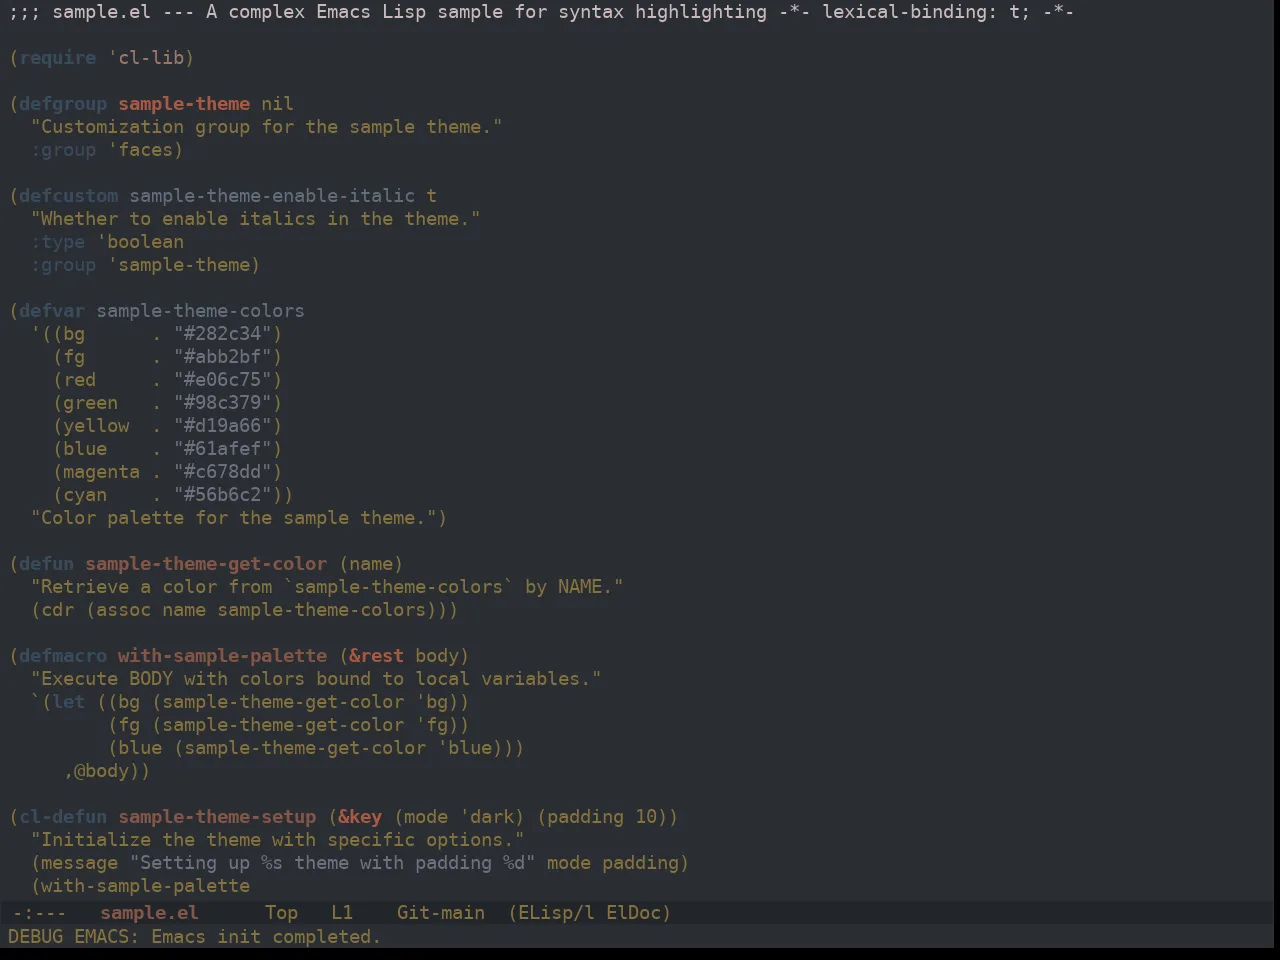Click the -:--- buffer status in mode line
The image size is (1280, 960).
39,912
